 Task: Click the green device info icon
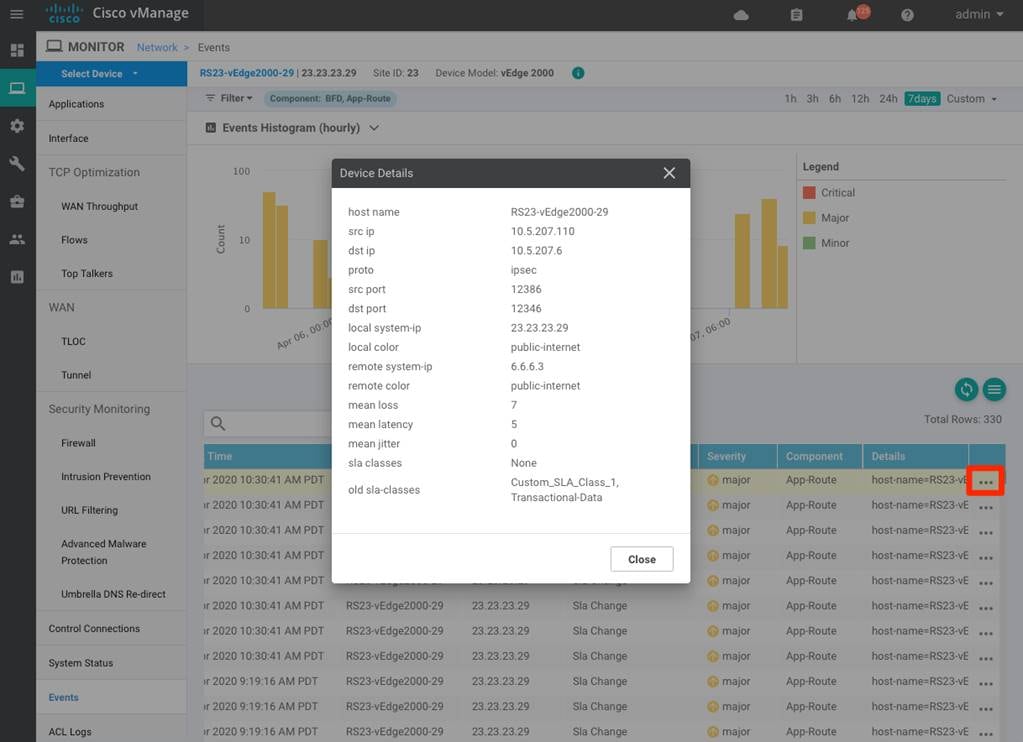578,73
